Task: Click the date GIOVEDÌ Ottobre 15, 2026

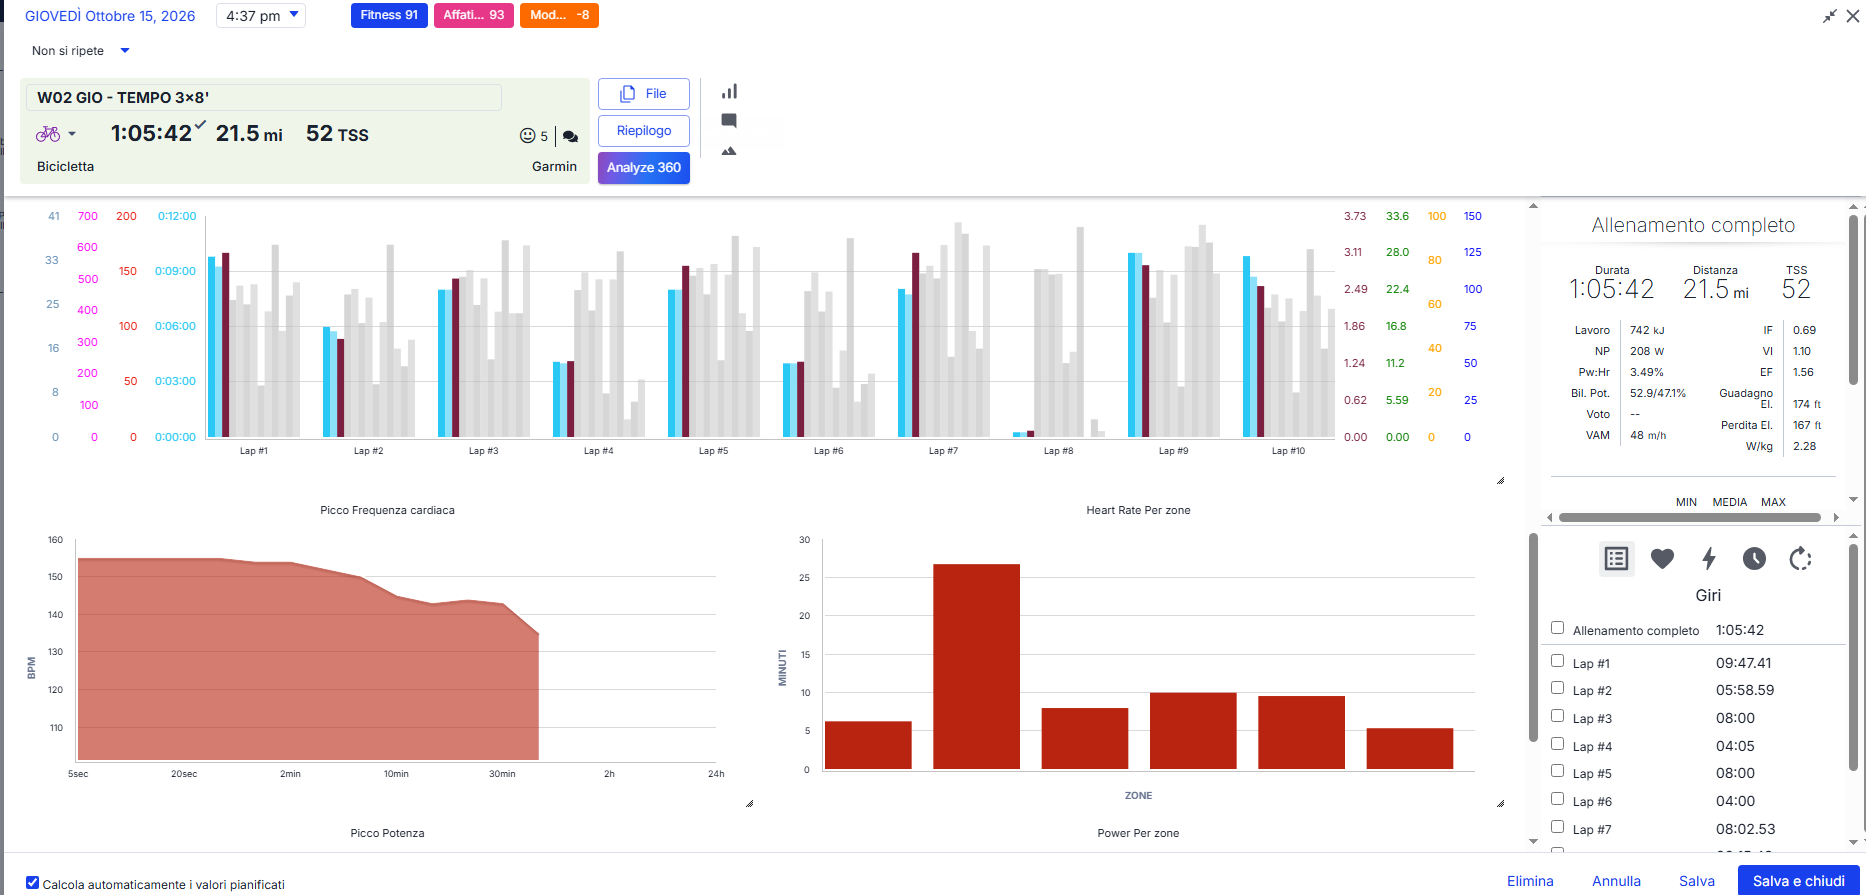Action: pyautogui.click(x=110, y=16)
